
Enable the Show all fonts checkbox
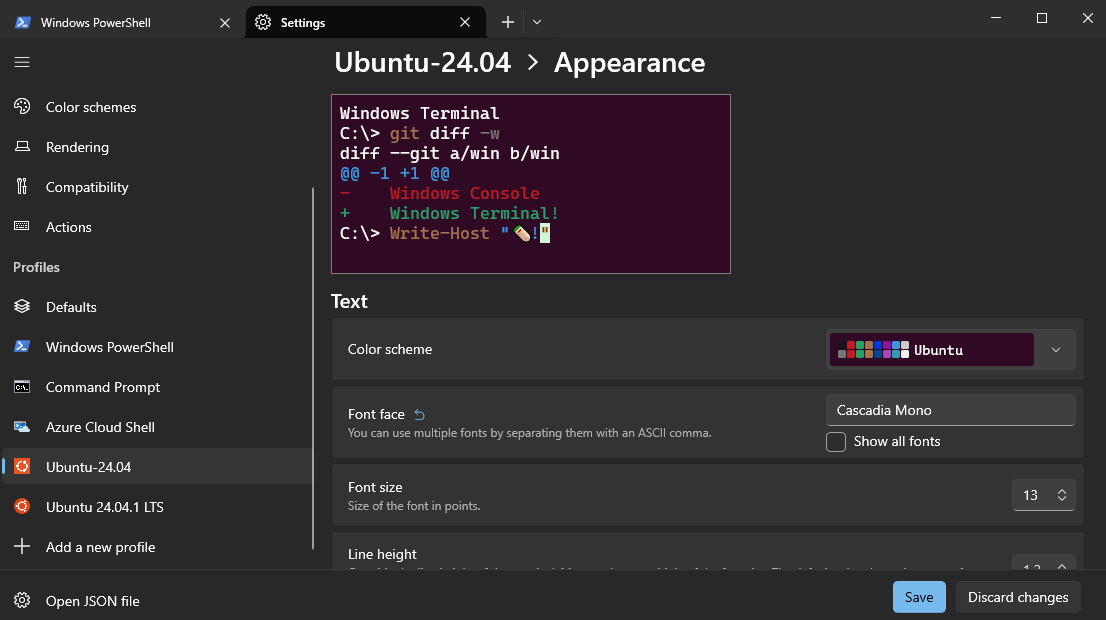[836, 442]
